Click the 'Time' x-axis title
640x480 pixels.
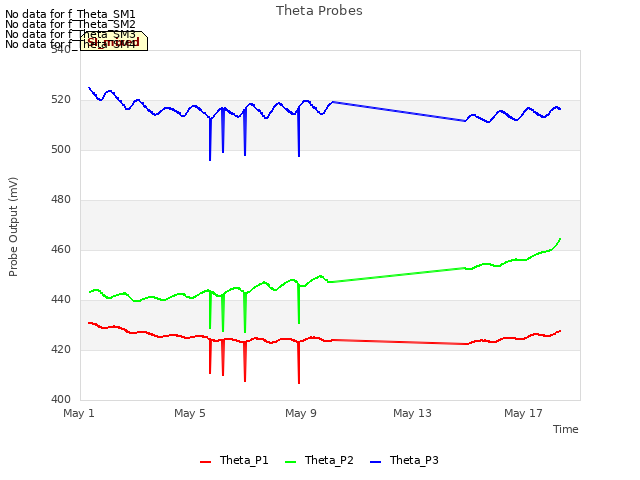click(566, 429)
